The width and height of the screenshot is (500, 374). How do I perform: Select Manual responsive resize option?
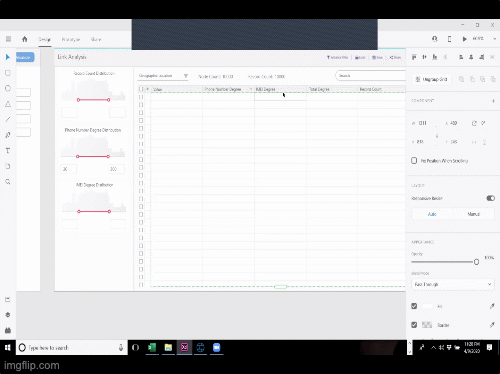tap(473, 214)
